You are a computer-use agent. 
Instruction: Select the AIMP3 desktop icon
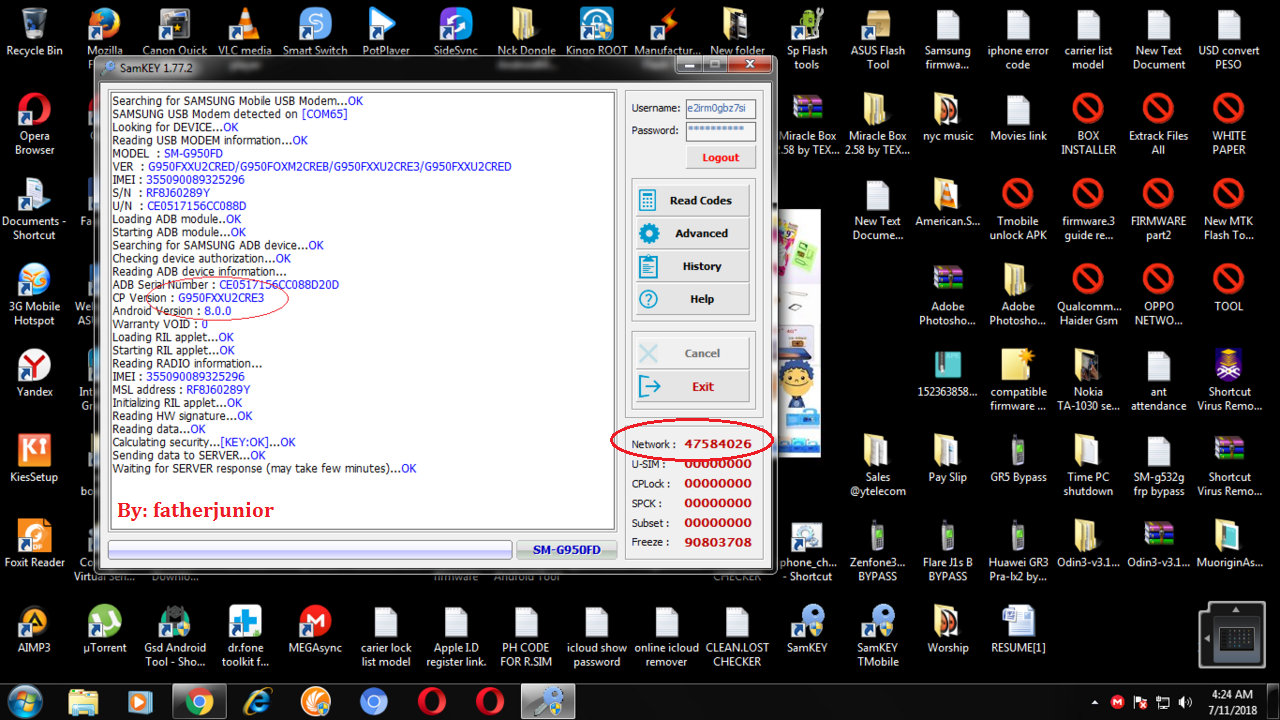[34, 629]
